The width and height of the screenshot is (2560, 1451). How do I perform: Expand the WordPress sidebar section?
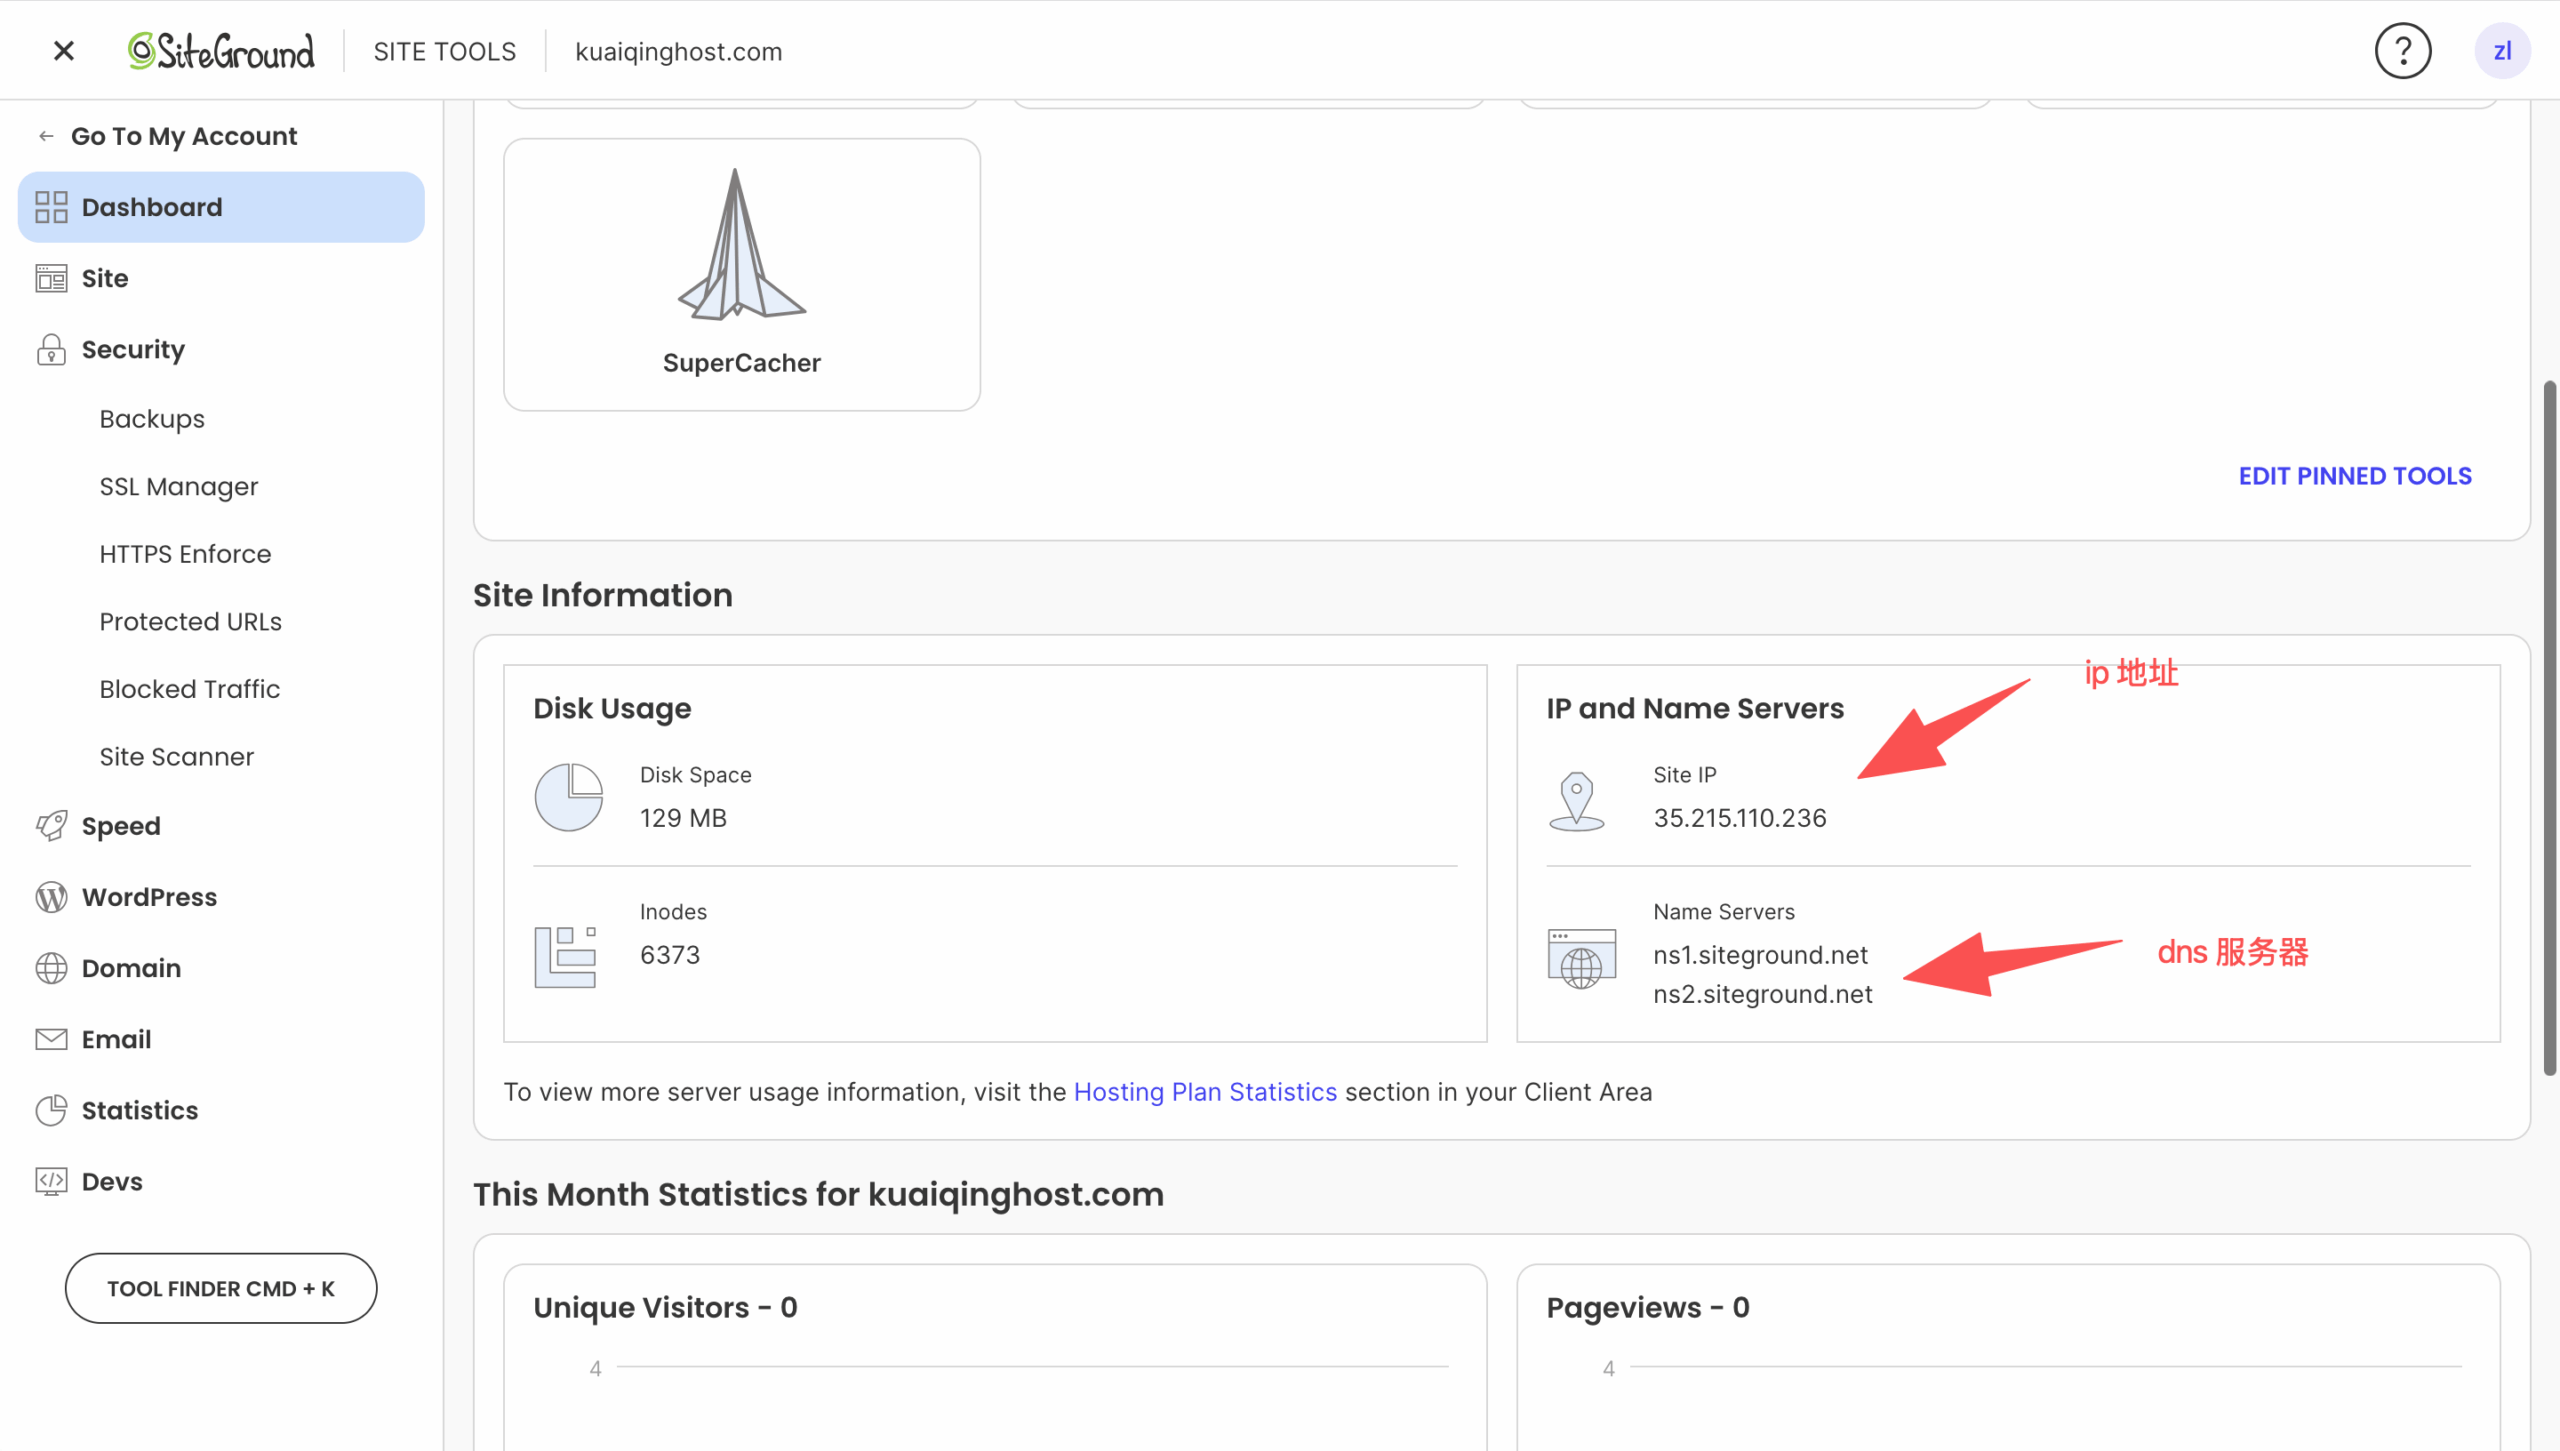click(149, 897)
